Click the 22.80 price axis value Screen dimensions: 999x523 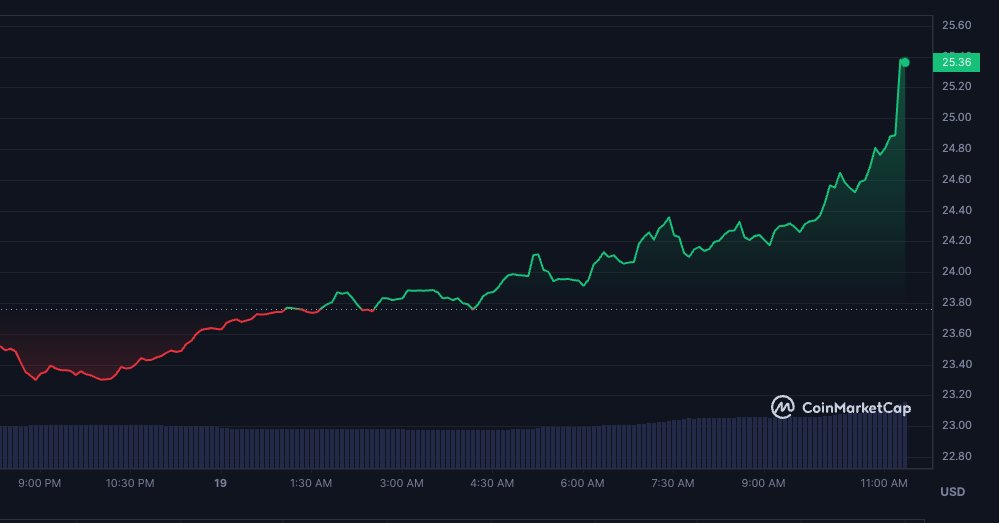coord(956,456)
